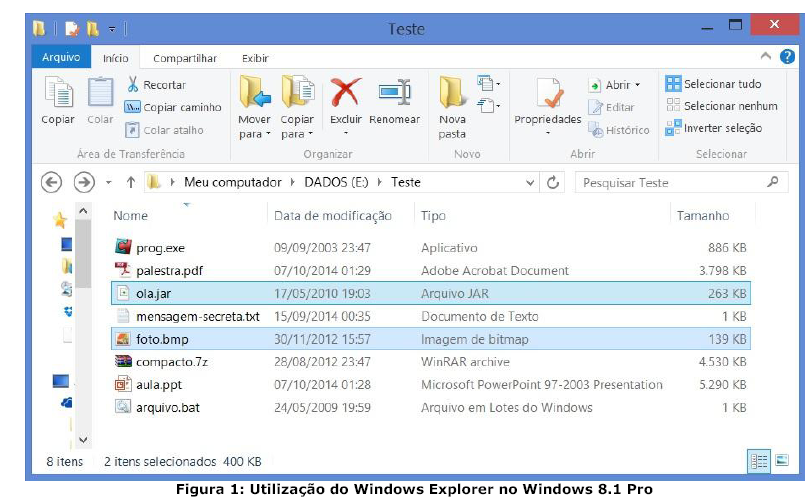Click the Recortar scissors icon
Image resolution: width=812 pixels, height=499 pixels.
[x=132, y=85]
